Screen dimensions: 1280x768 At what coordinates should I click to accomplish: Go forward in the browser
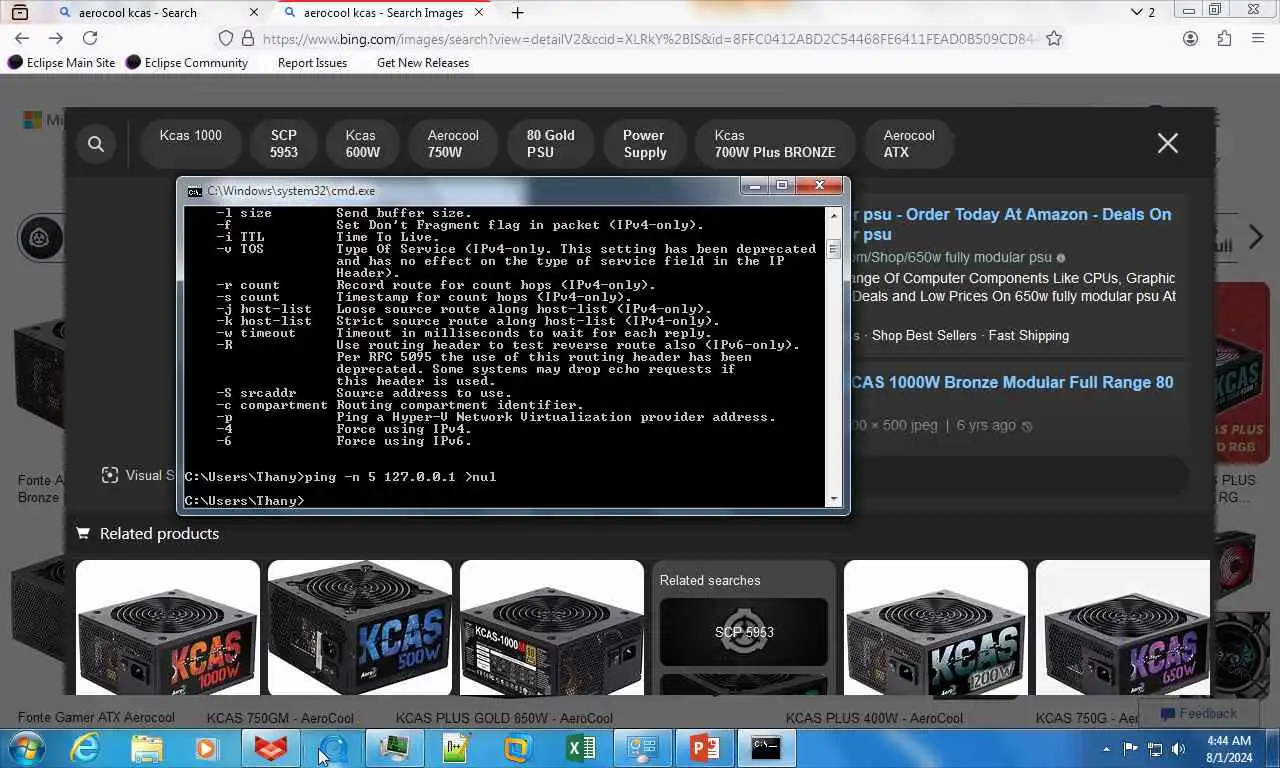pyautogui.click(x=56, y=38)
